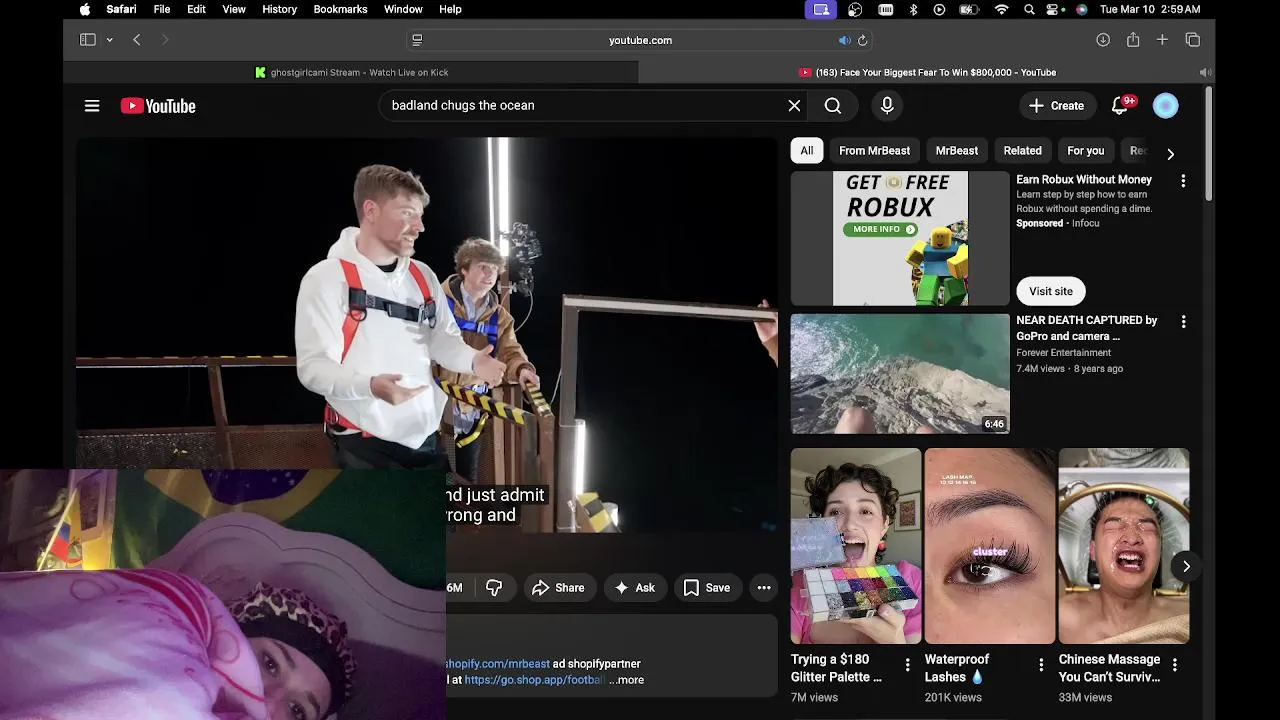Open NEAR DEATH CAPTURED video thumbnail
Image resolution: width=1280 pixels, height=720 pixels.
[900, 374]
